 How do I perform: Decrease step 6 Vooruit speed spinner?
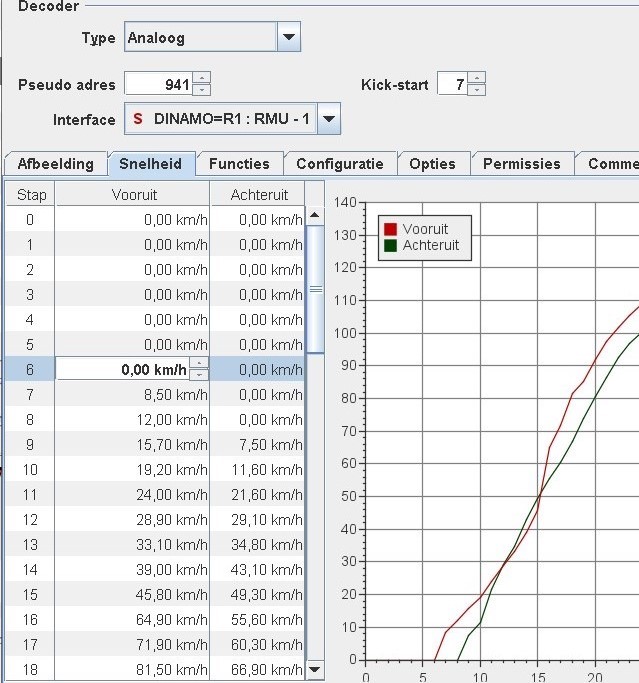[x=199, y=375]
